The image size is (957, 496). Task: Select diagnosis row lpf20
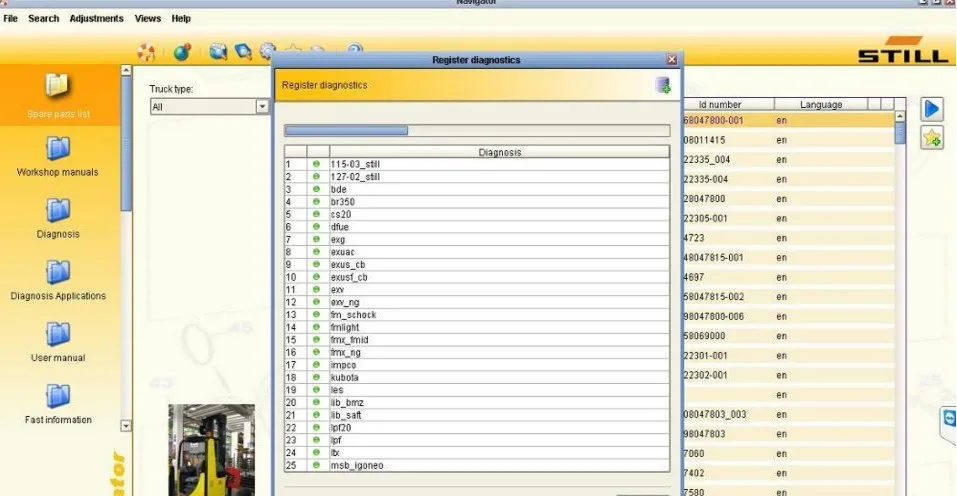[477, 428]
